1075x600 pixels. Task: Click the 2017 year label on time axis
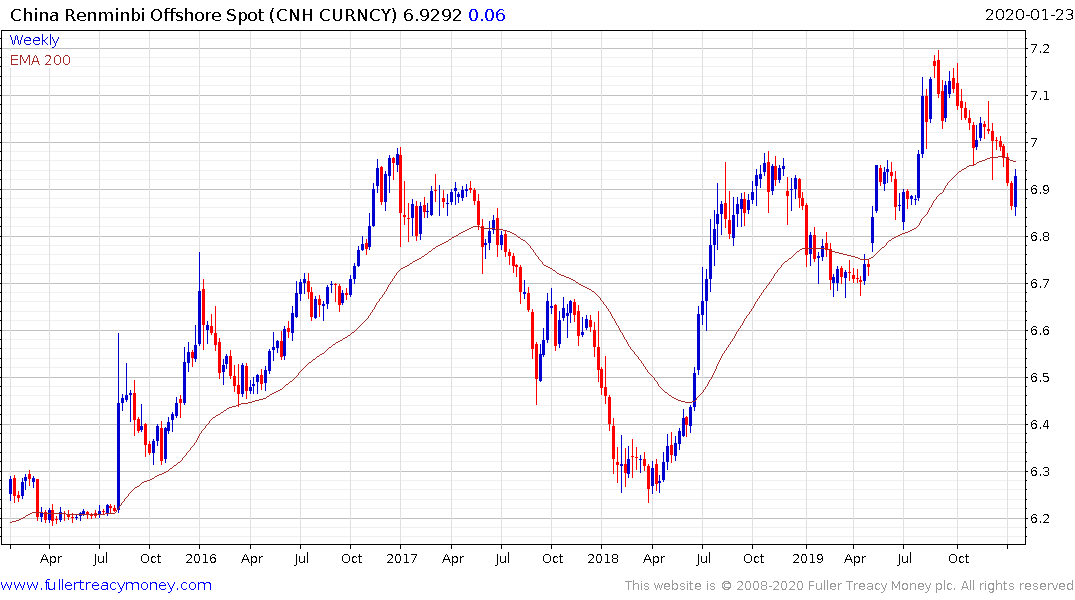coord(402,558)
